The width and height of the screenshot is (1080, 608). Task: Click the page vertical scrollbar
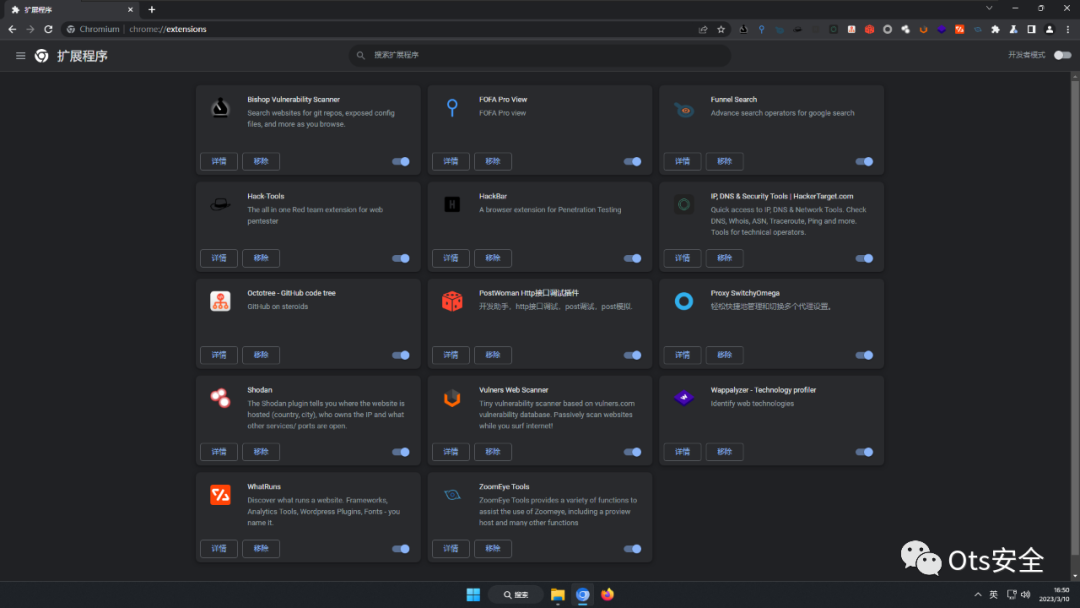pyautogui.click(x=1074, y=317)
